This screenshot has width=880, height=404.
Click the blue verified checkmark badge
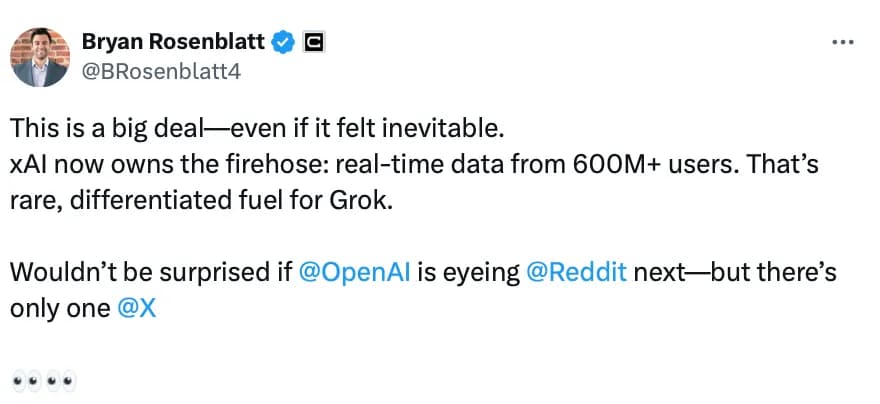click(283, 42)
